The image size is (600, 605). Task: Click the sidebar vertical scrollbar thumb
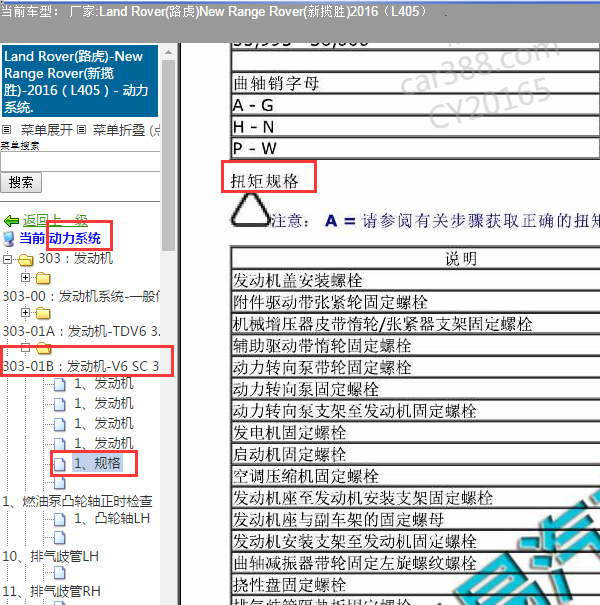point(168,155)
